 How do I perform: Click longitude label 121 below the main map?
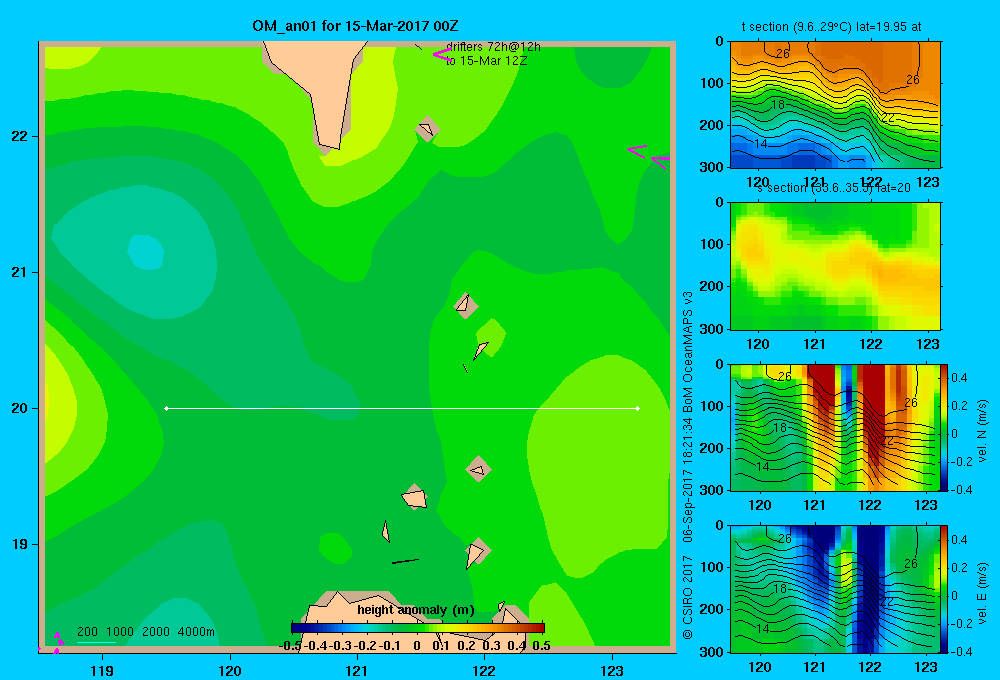click(x=357, y=670)
